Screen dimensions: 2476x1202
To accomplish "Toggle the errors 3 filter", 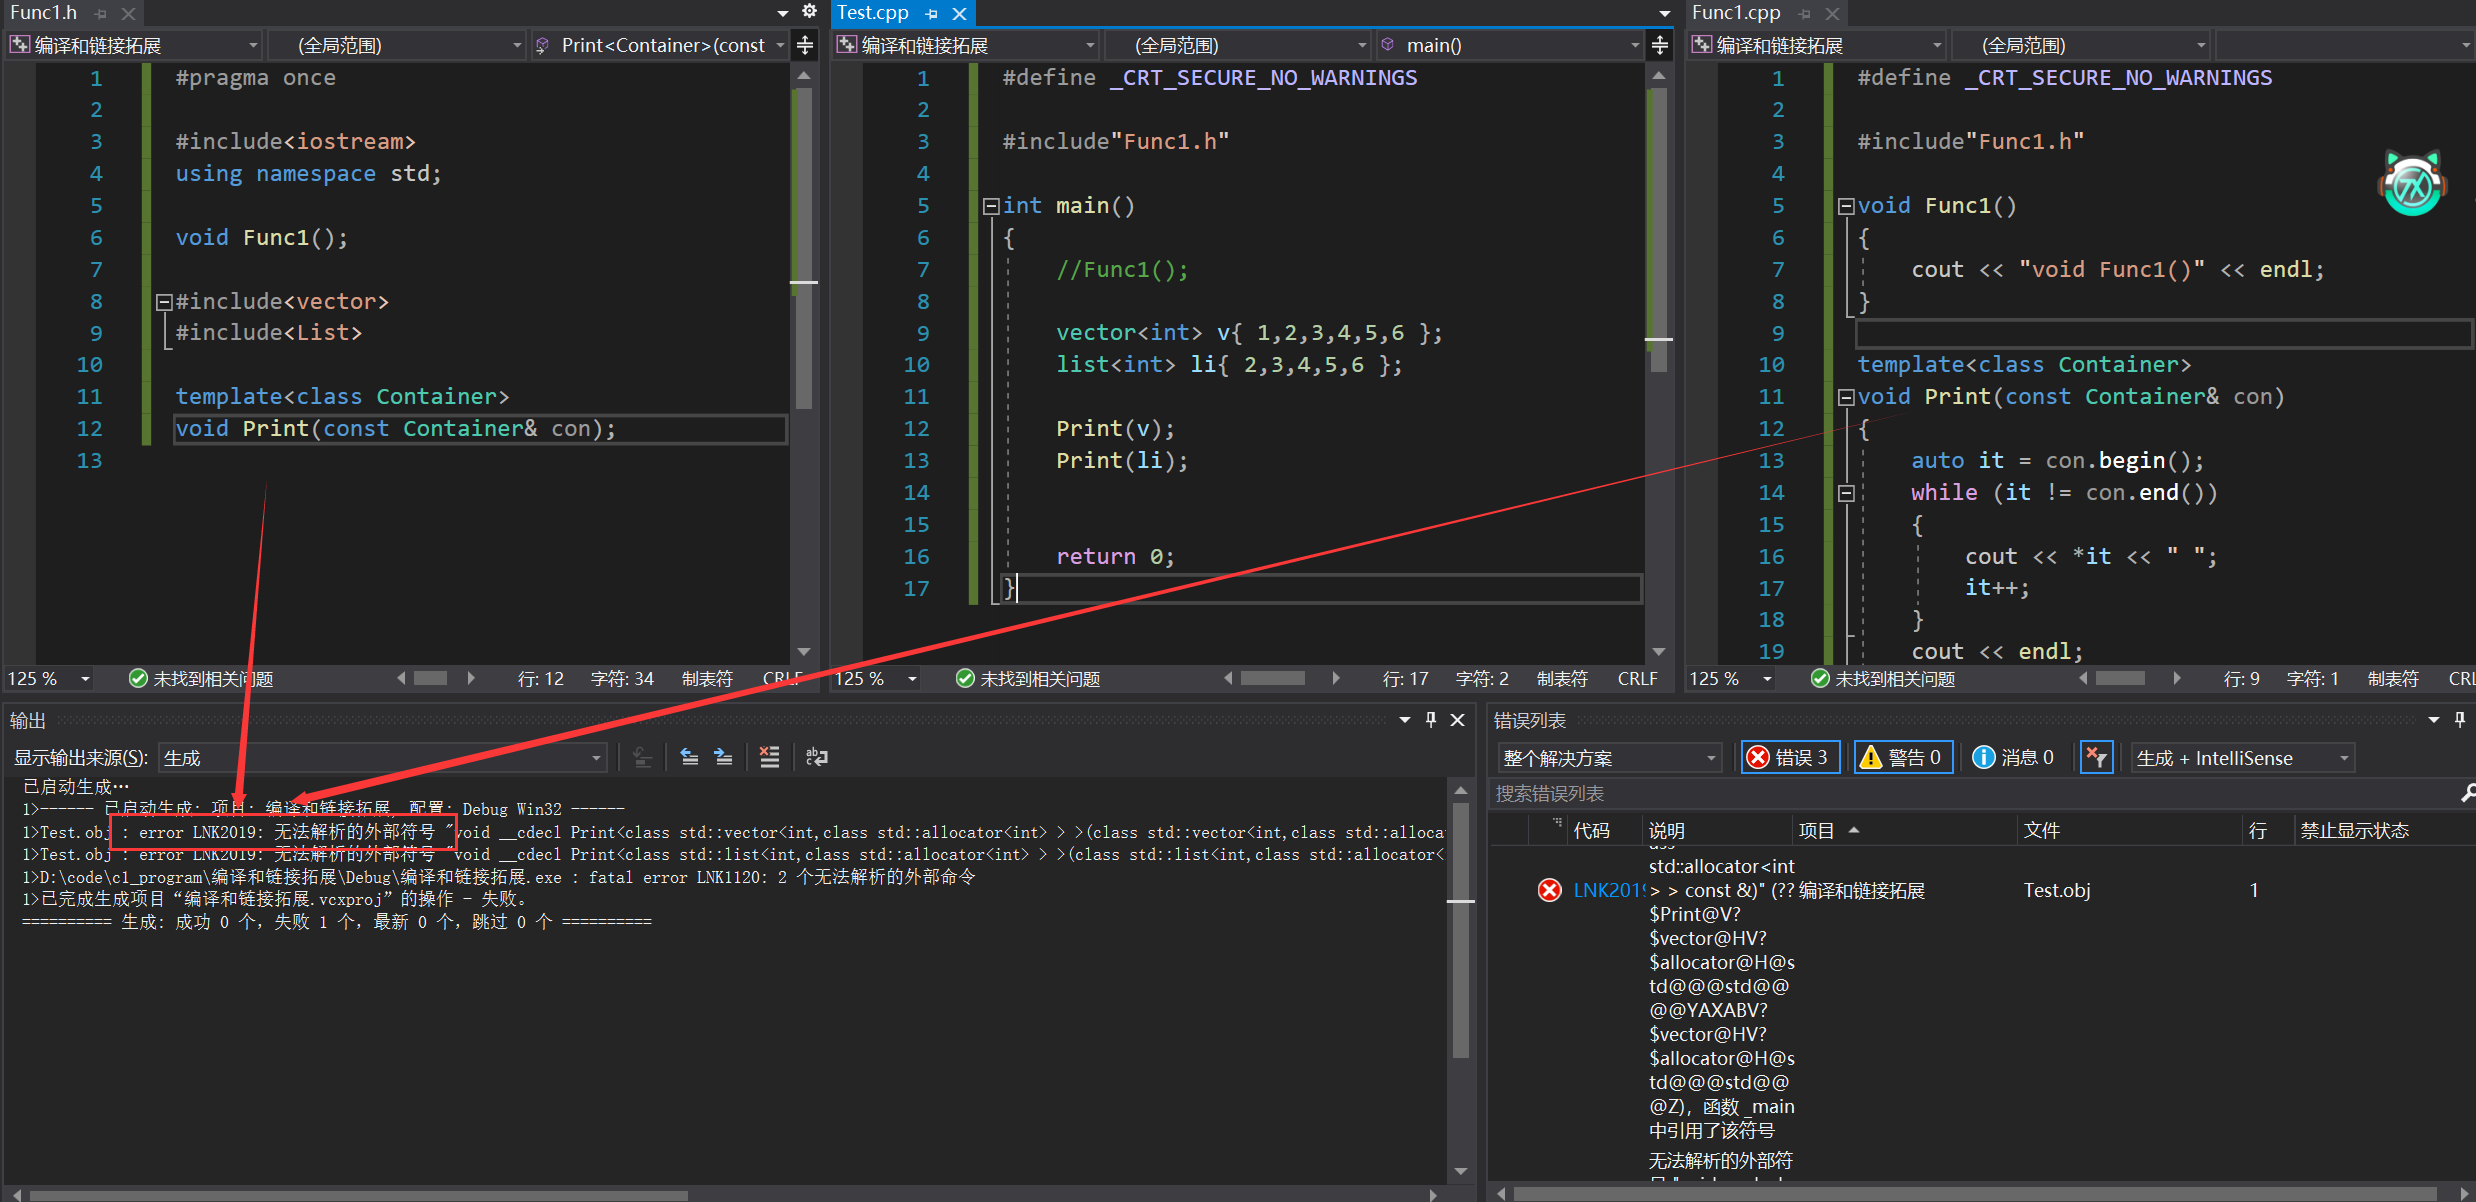I will pos(1790,757).
